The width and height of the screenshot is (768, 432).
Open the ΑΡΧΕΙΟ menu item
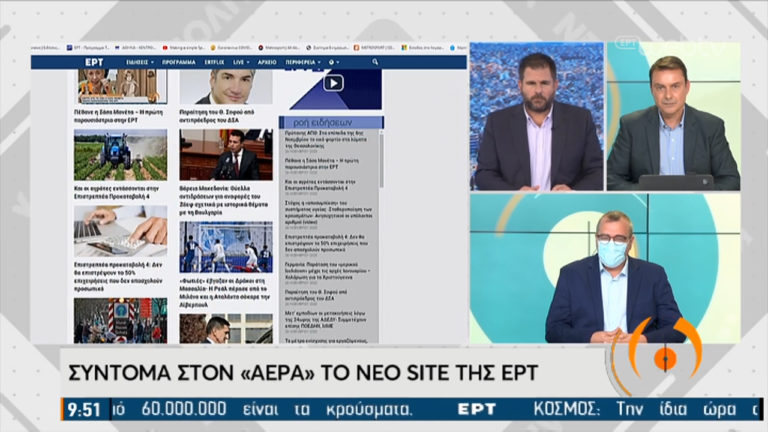(267, 62)
